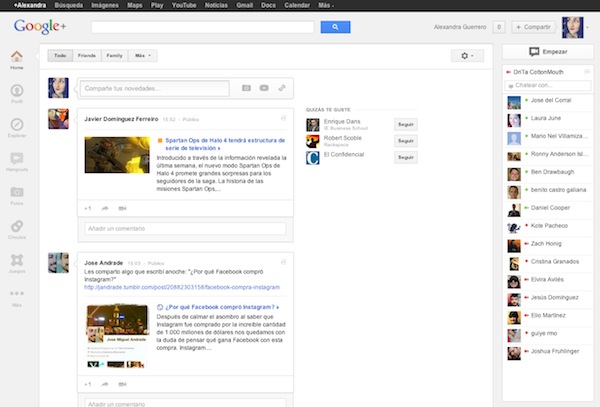600x407 pixels.
Task: Open ¿Por qué Facebook compró Instagram? link
Action: coord(222,307)
